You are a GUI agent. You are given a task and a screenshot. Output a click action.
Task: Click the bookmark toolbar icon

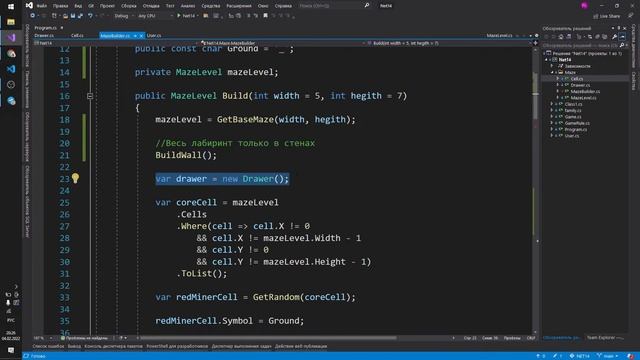click(265, 16)
